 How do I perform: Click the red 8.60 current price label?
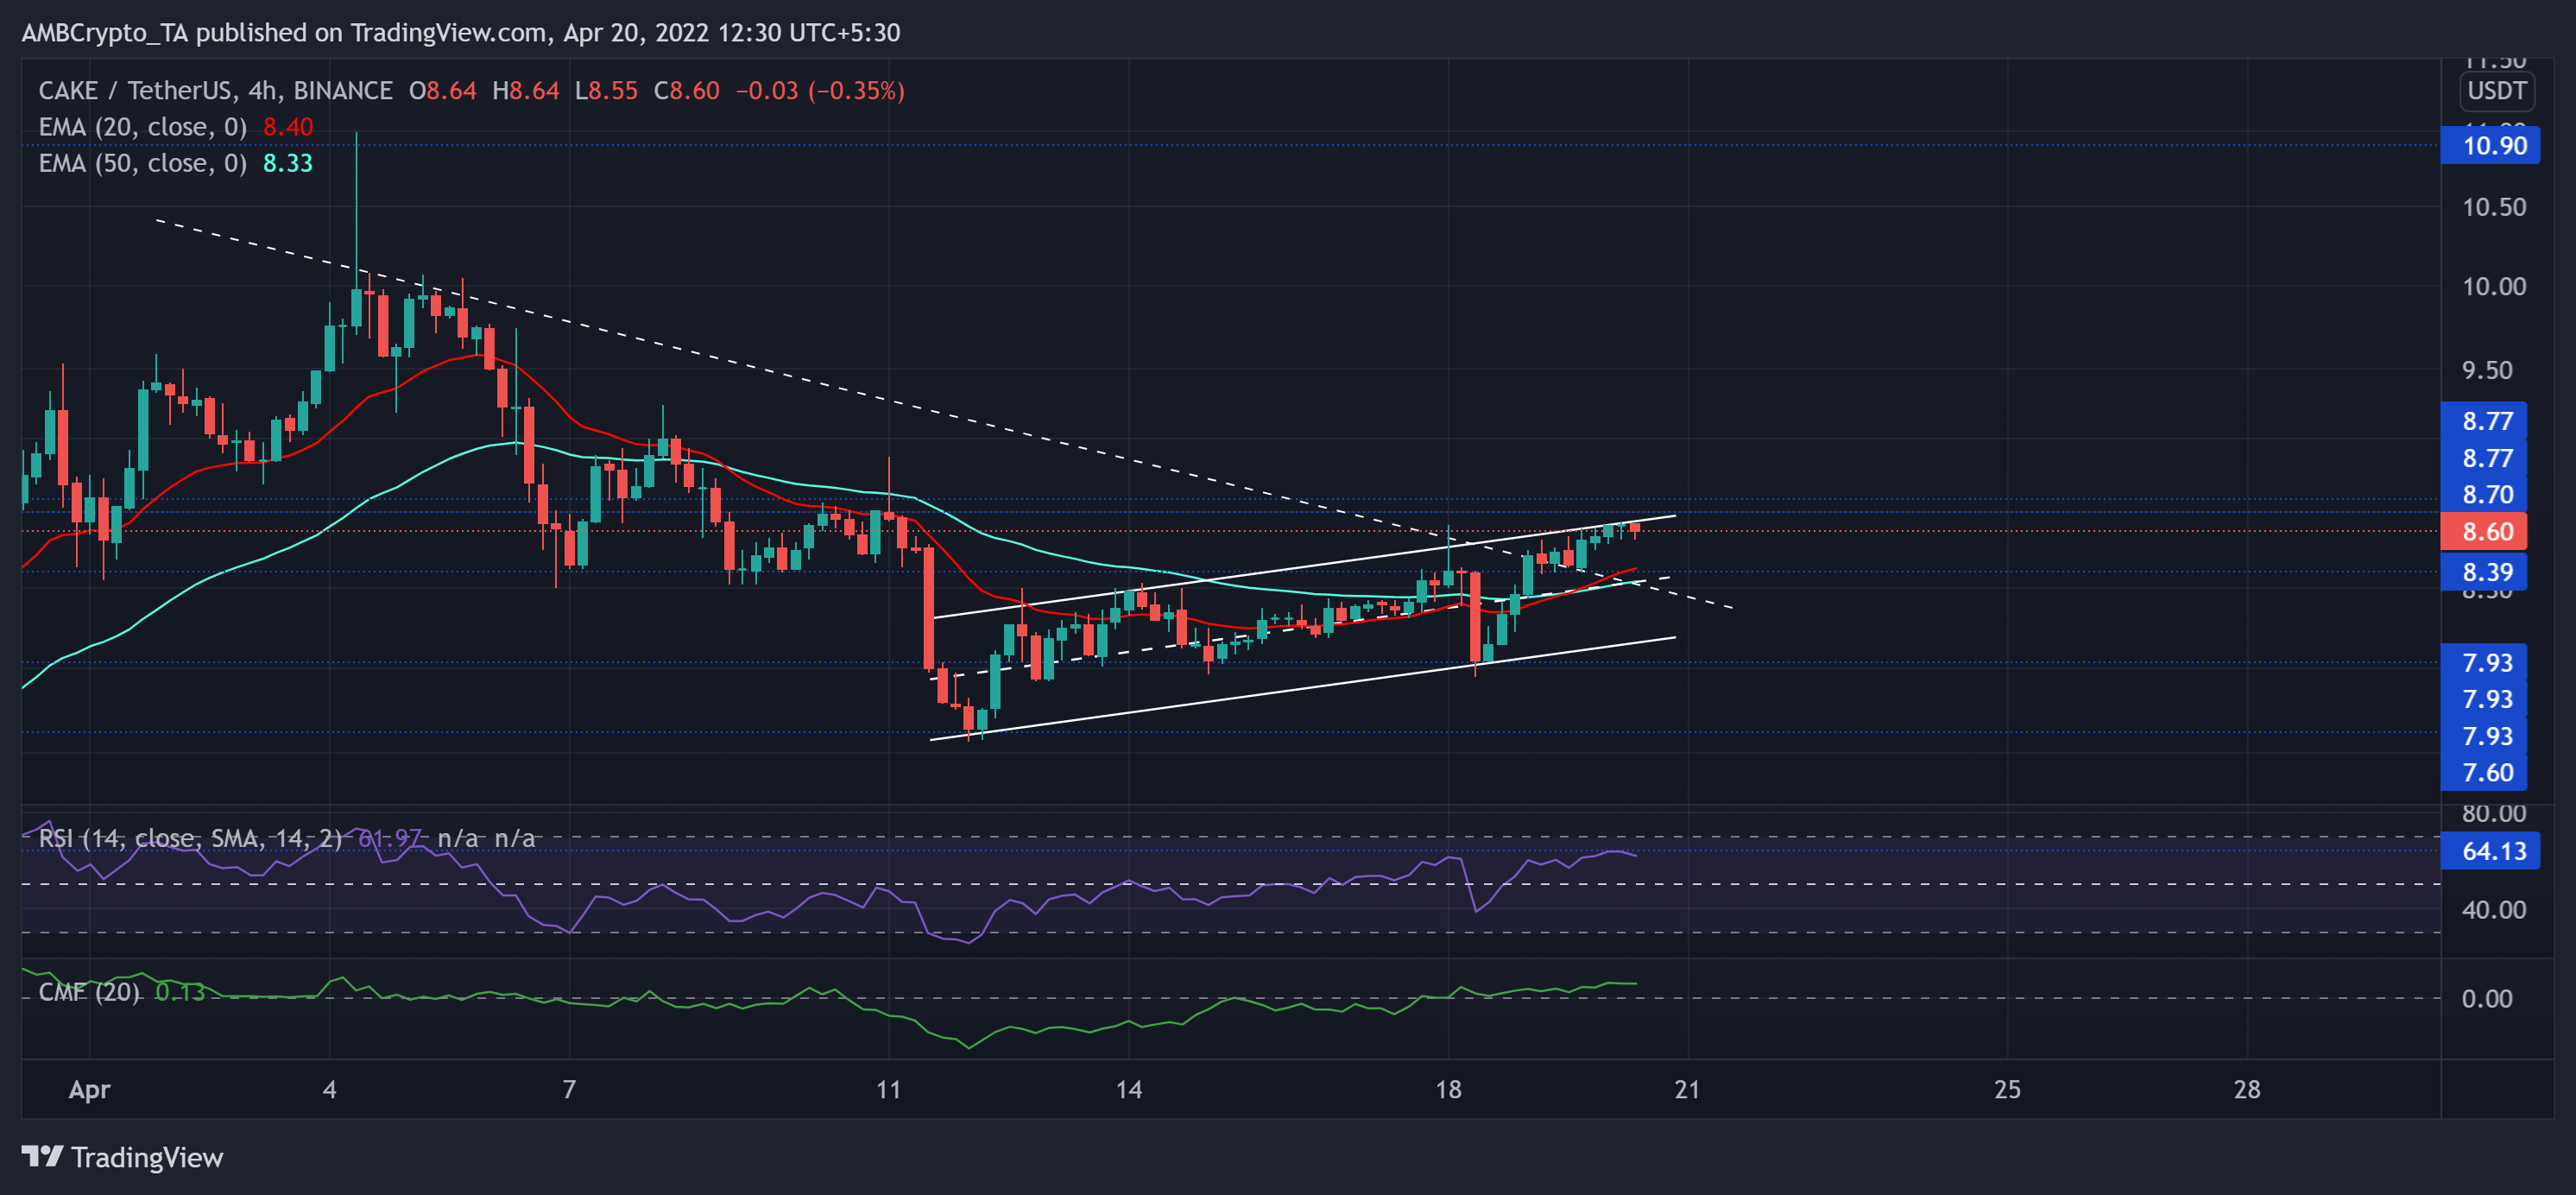pyautogui.click(x=2483, y=531)
